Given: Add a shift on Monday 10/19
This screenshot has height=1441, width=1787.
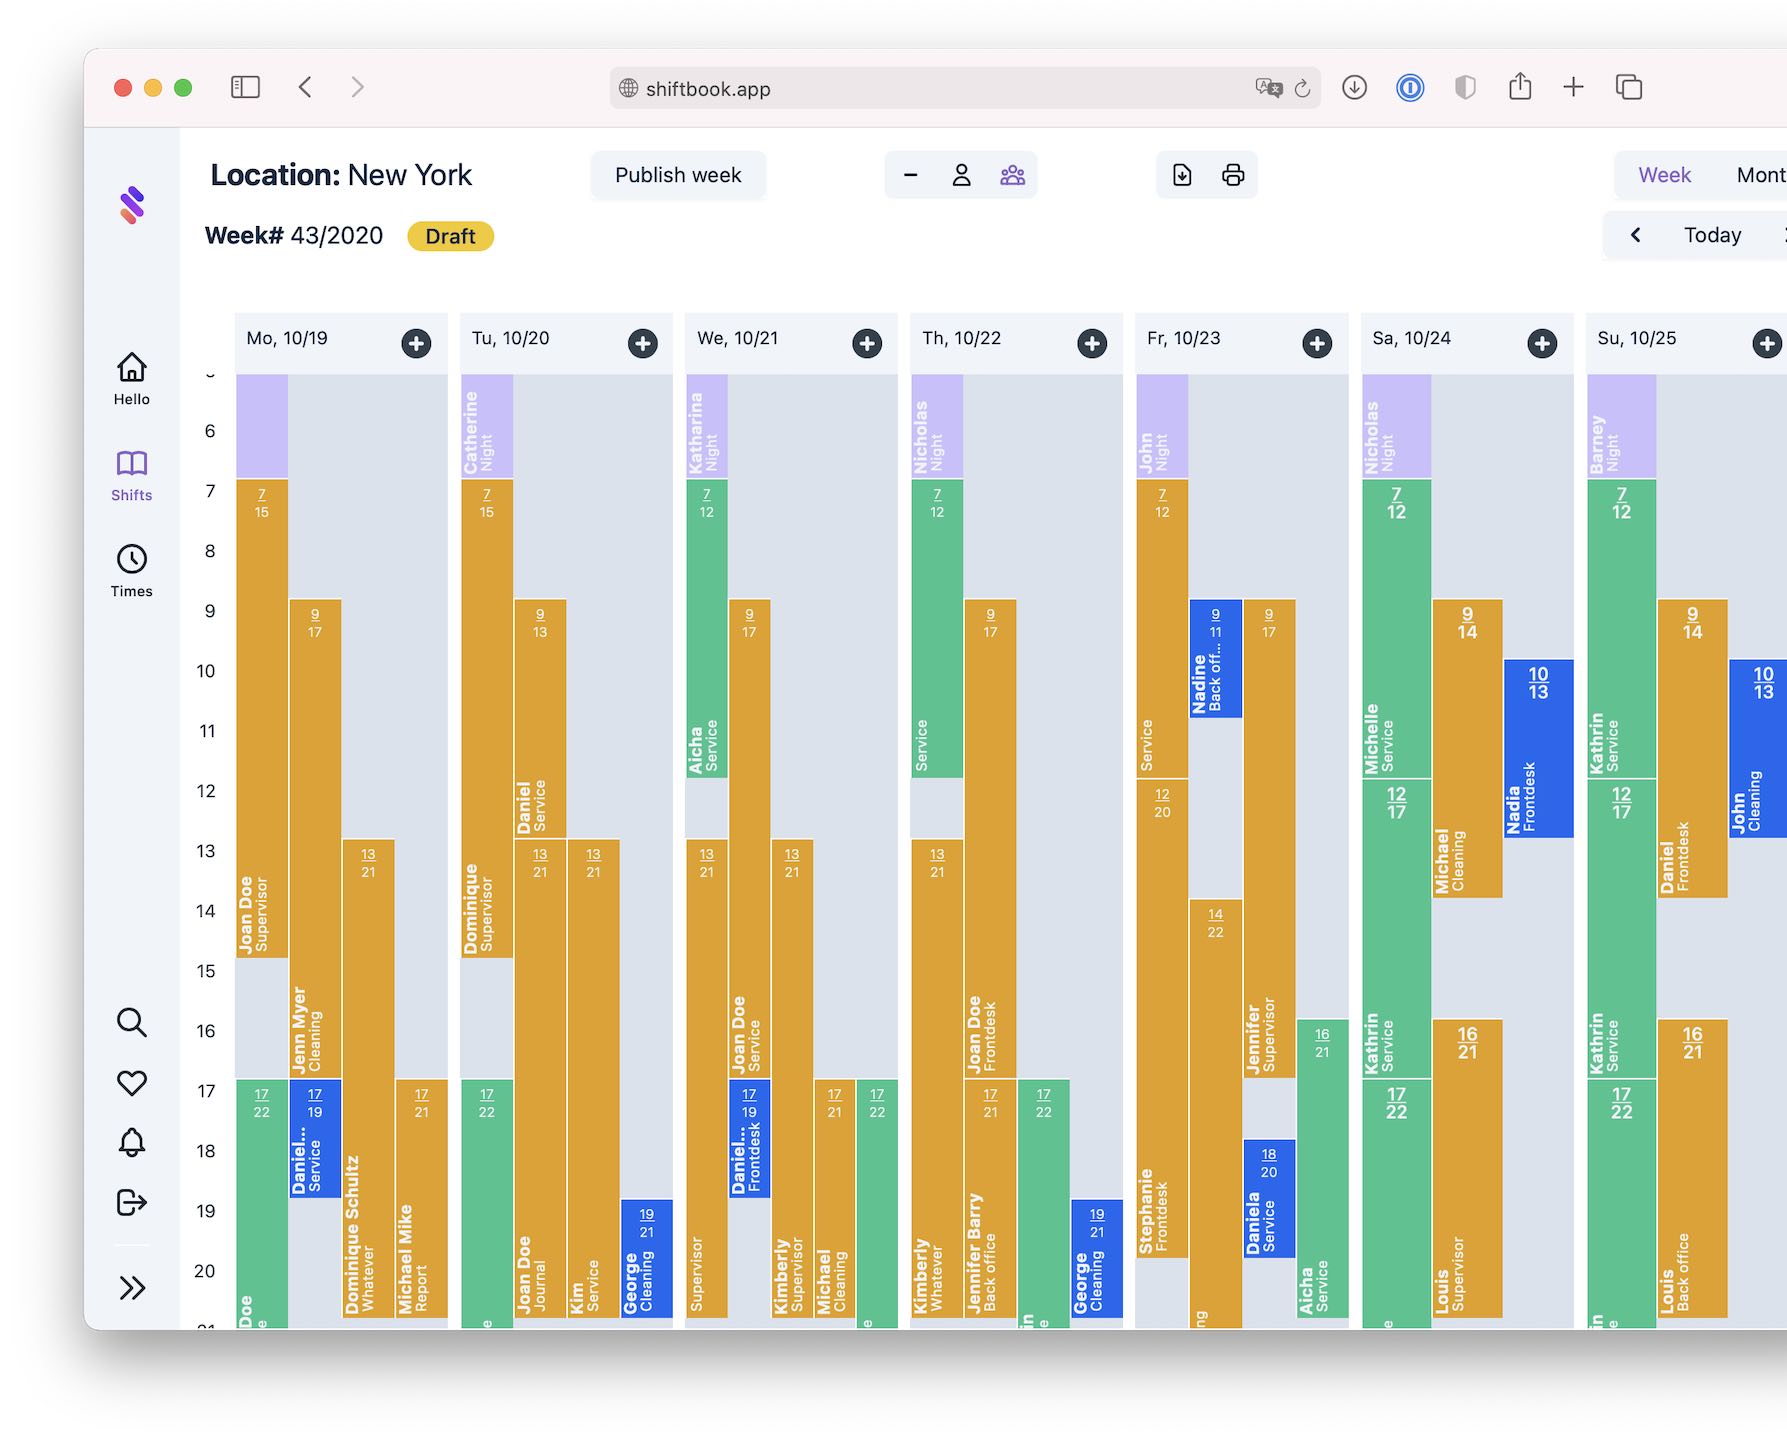Looking at the screenshot, I should (416, 343).
